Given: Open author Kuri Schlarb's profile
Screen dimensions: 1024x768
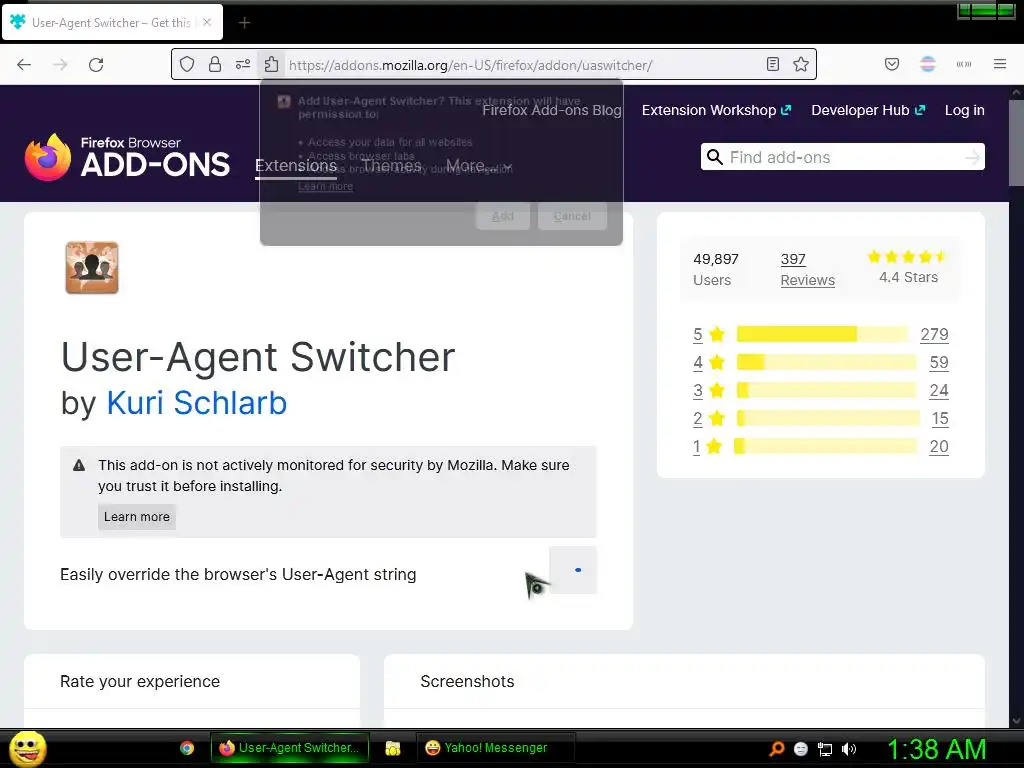Looking at the screenshot, I should click(197, 403).
